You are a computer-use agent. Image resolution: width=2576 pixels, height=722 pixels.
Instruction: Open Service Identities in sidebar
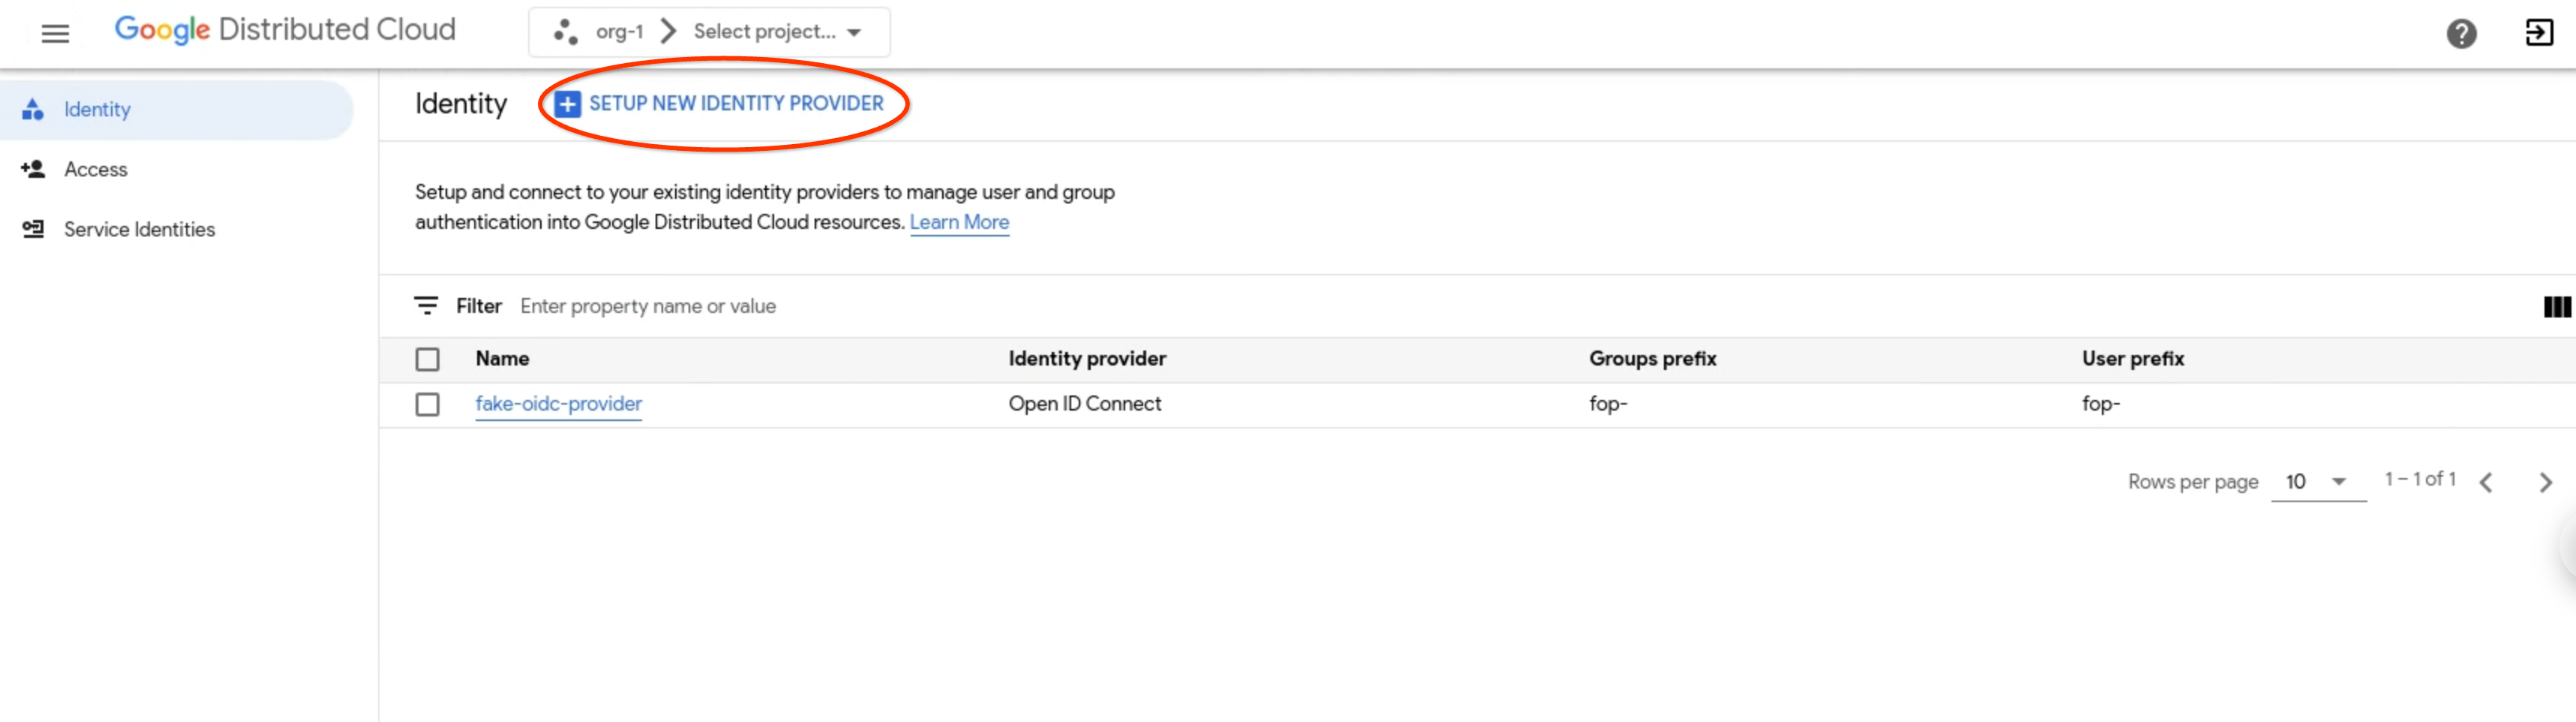(139, 230)
